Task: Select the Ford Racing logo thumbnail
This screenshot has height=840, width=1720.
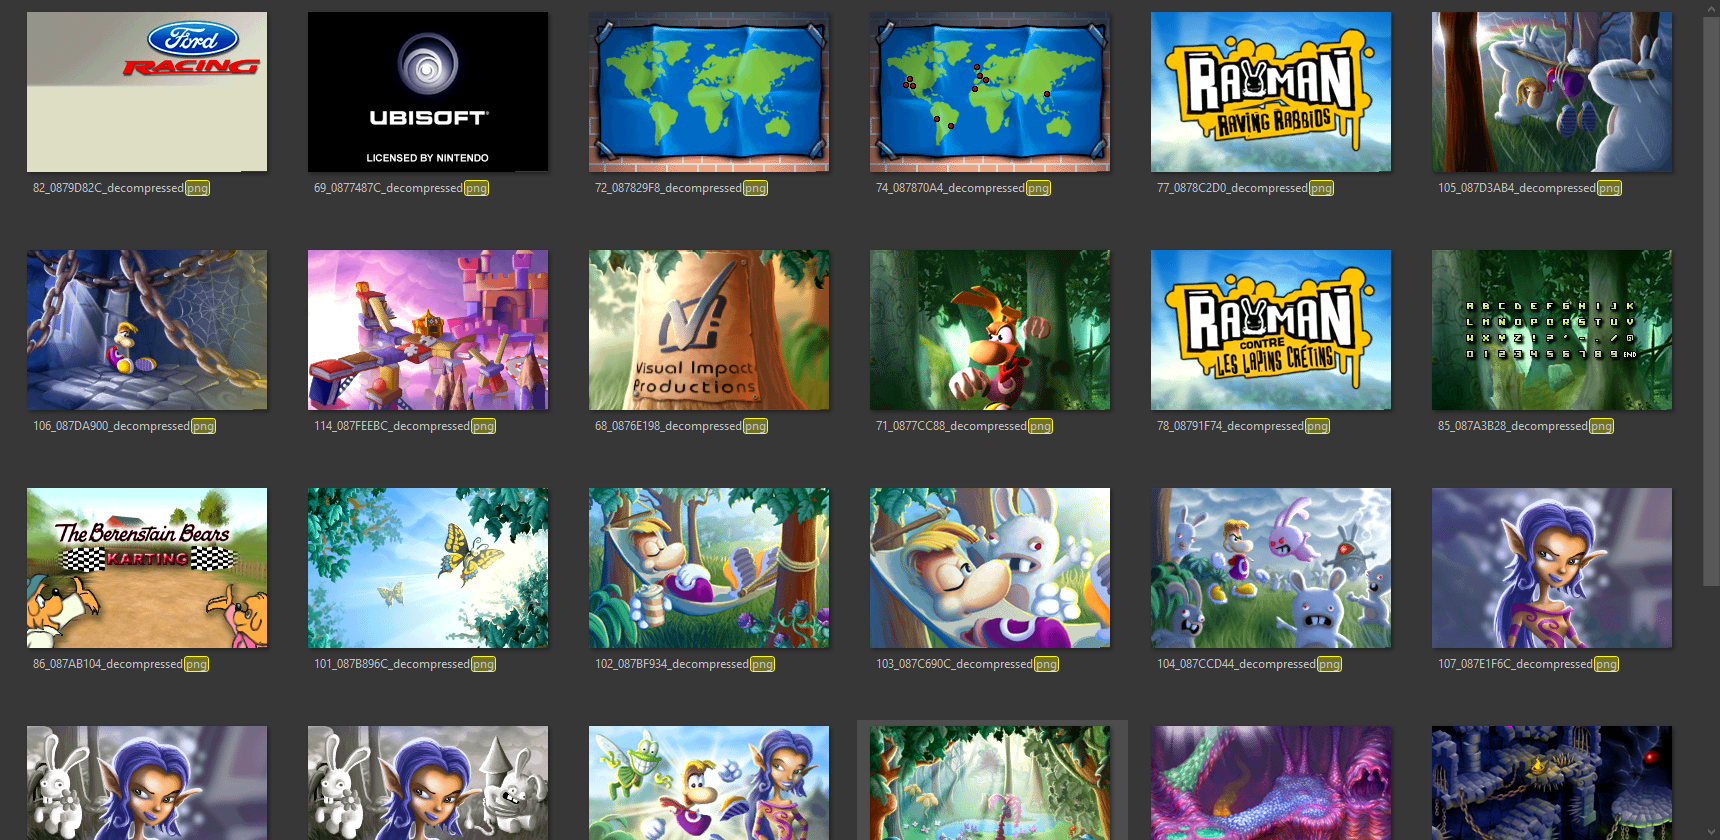Action: (x=147, y=92)
